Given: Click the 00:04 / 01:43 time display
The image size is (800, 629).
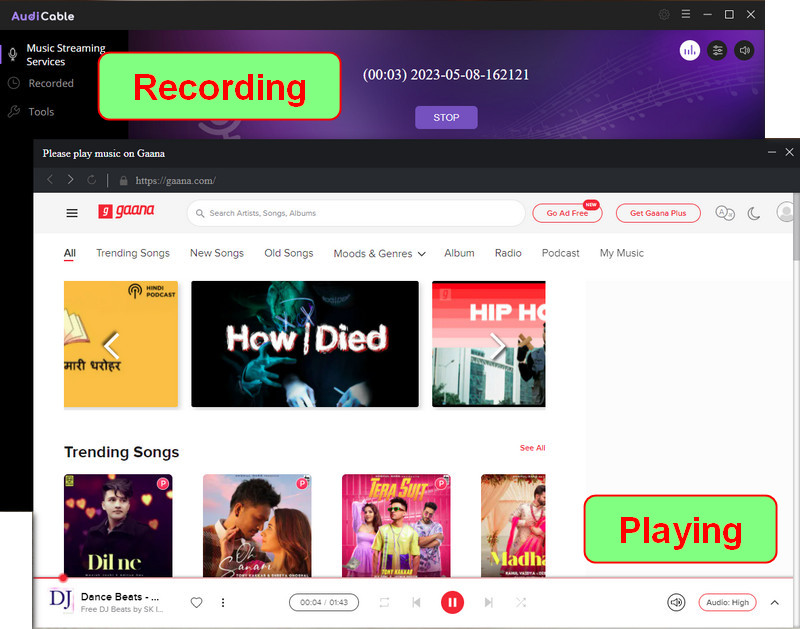Looking at the screenshot, I should (x=323, y=602).
